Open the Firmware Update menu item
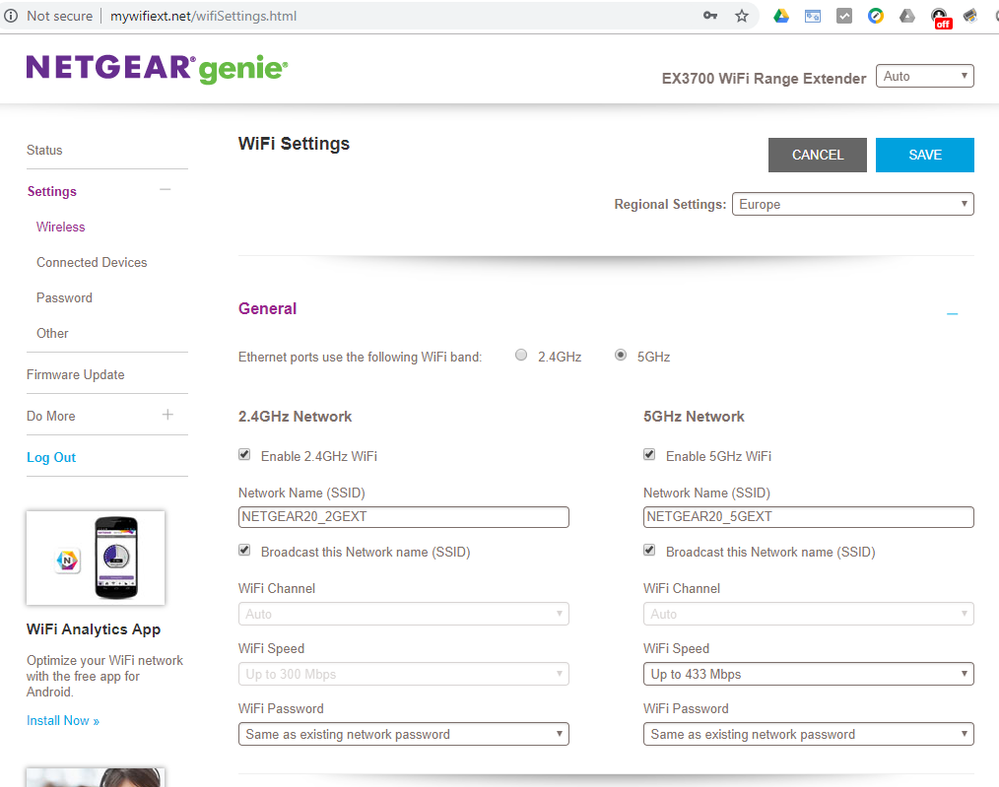Screen dimensions: 999x787 pos(75,375)
